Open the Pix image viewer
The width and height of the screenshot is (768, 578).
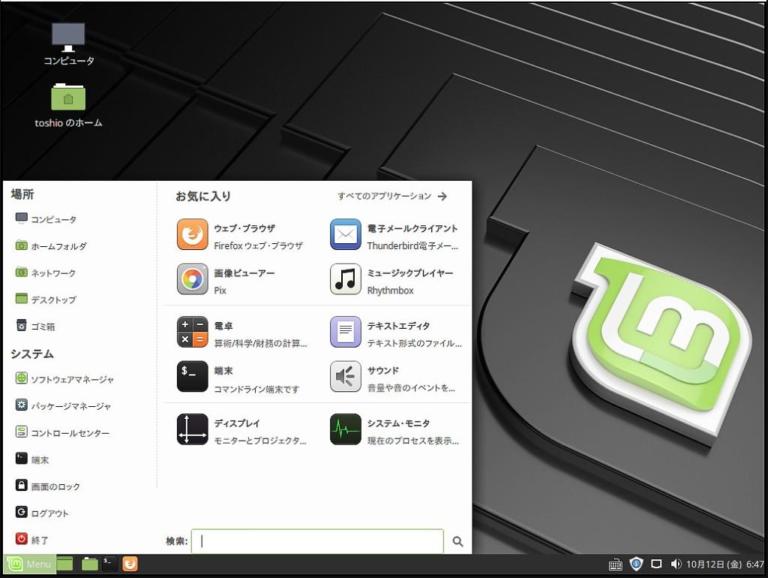pyautogui.click(x=193, y=280)
